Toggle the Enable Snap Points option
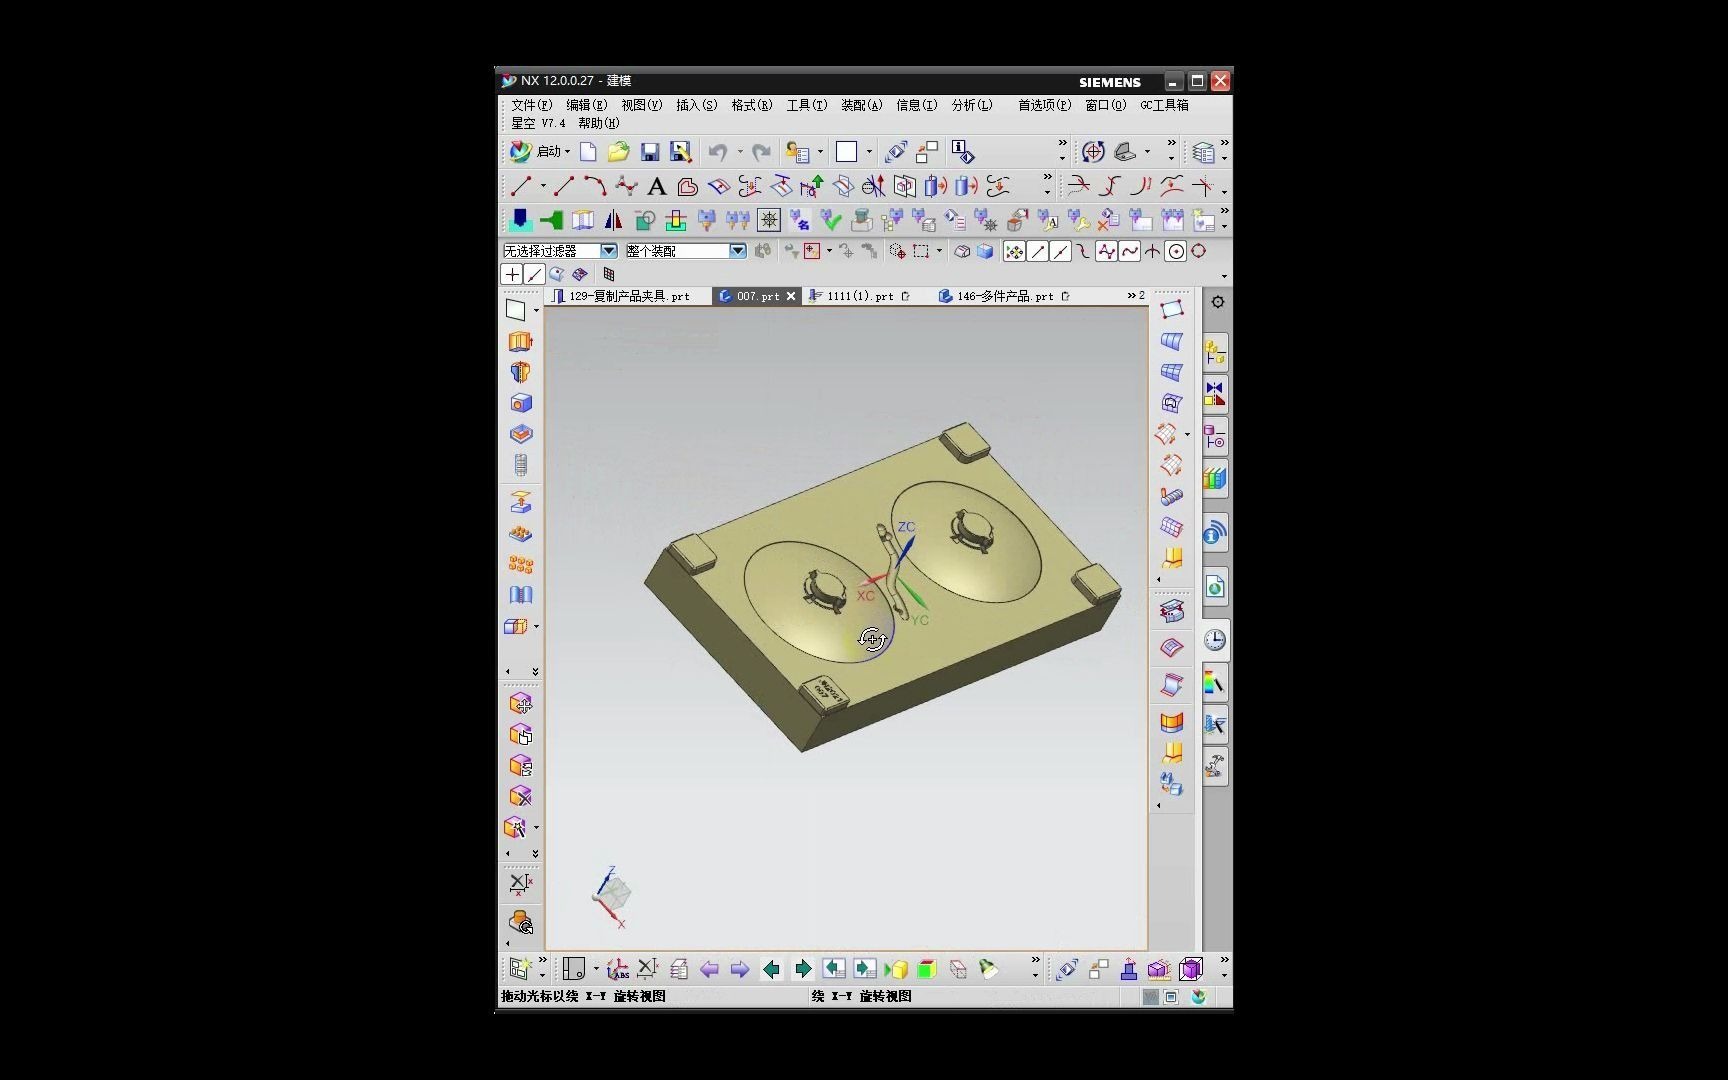The width and height of the screenshot is (1728, 1080). point(1014,252)
